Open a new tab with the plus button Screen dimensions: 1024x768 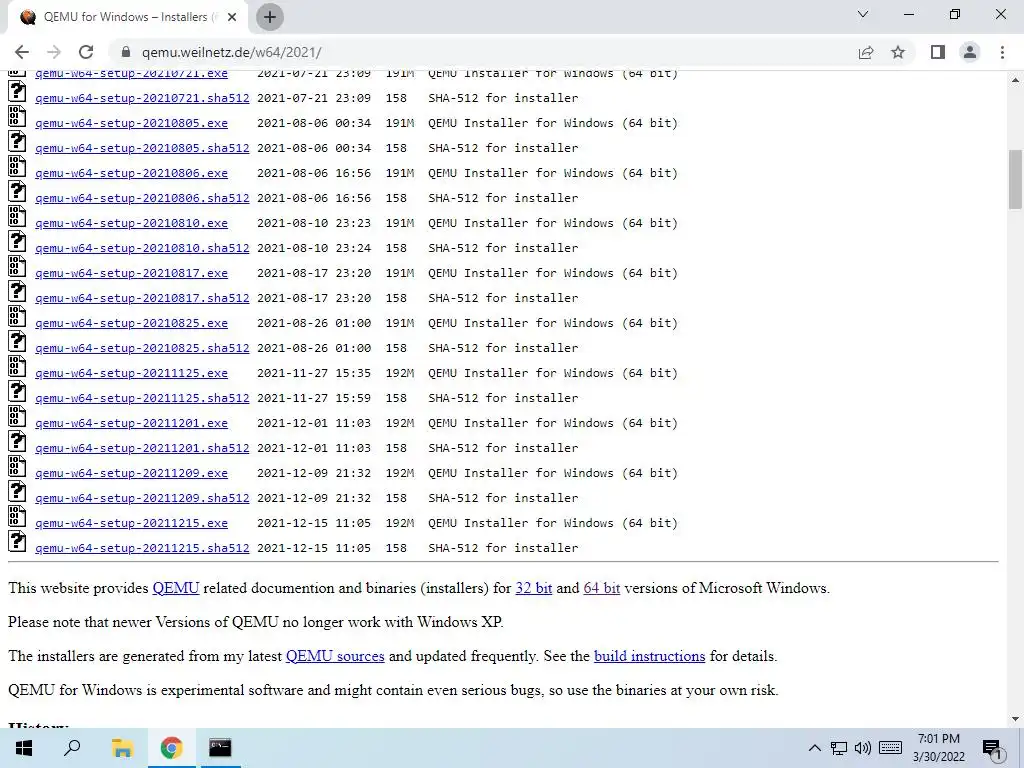click(270, 17)
